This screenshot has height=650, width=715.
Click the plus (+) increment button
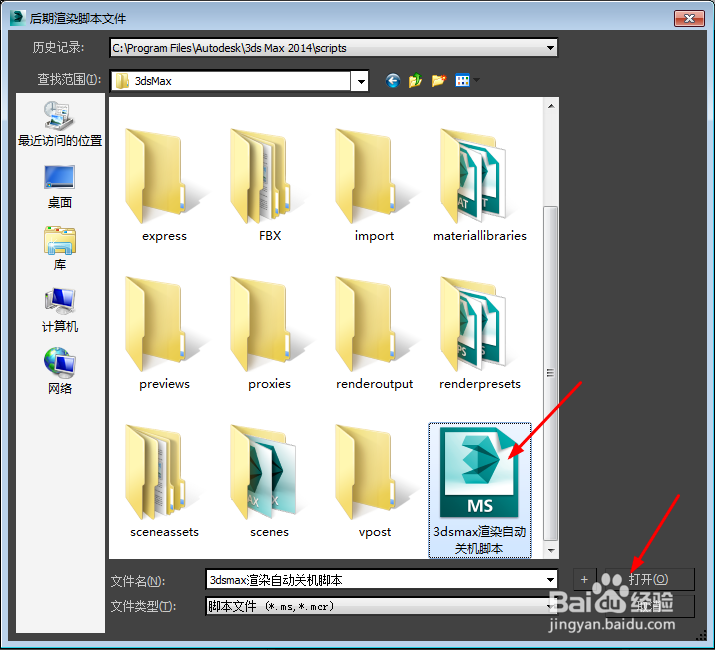click(584, 579)
